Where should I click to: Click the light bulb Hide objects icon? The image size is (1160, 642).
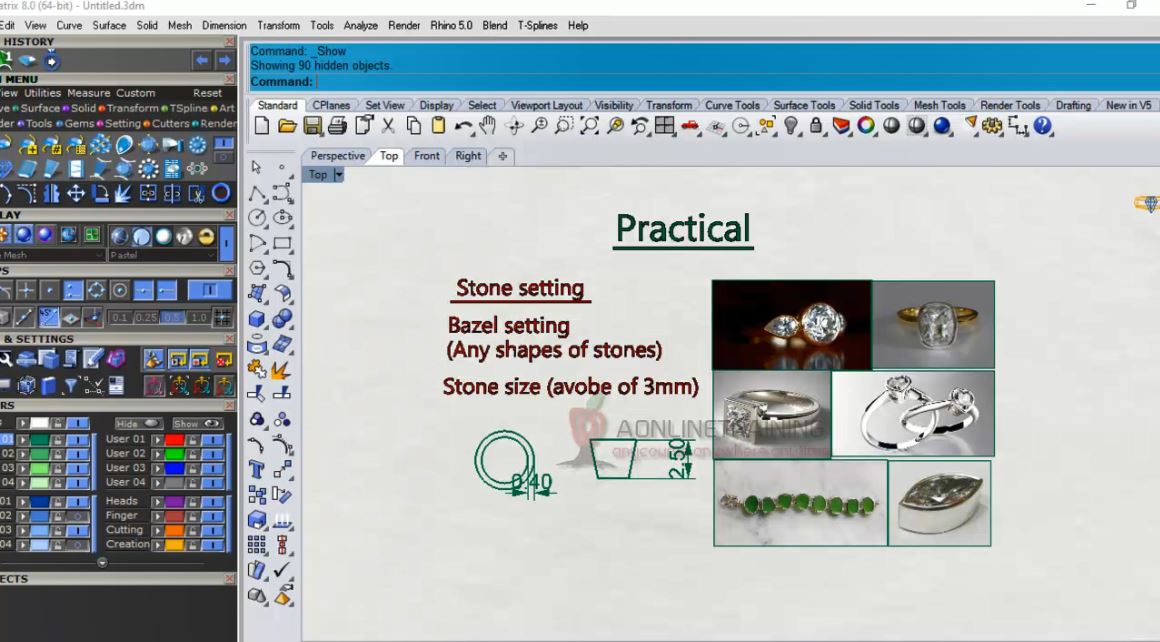click(791, 126)
